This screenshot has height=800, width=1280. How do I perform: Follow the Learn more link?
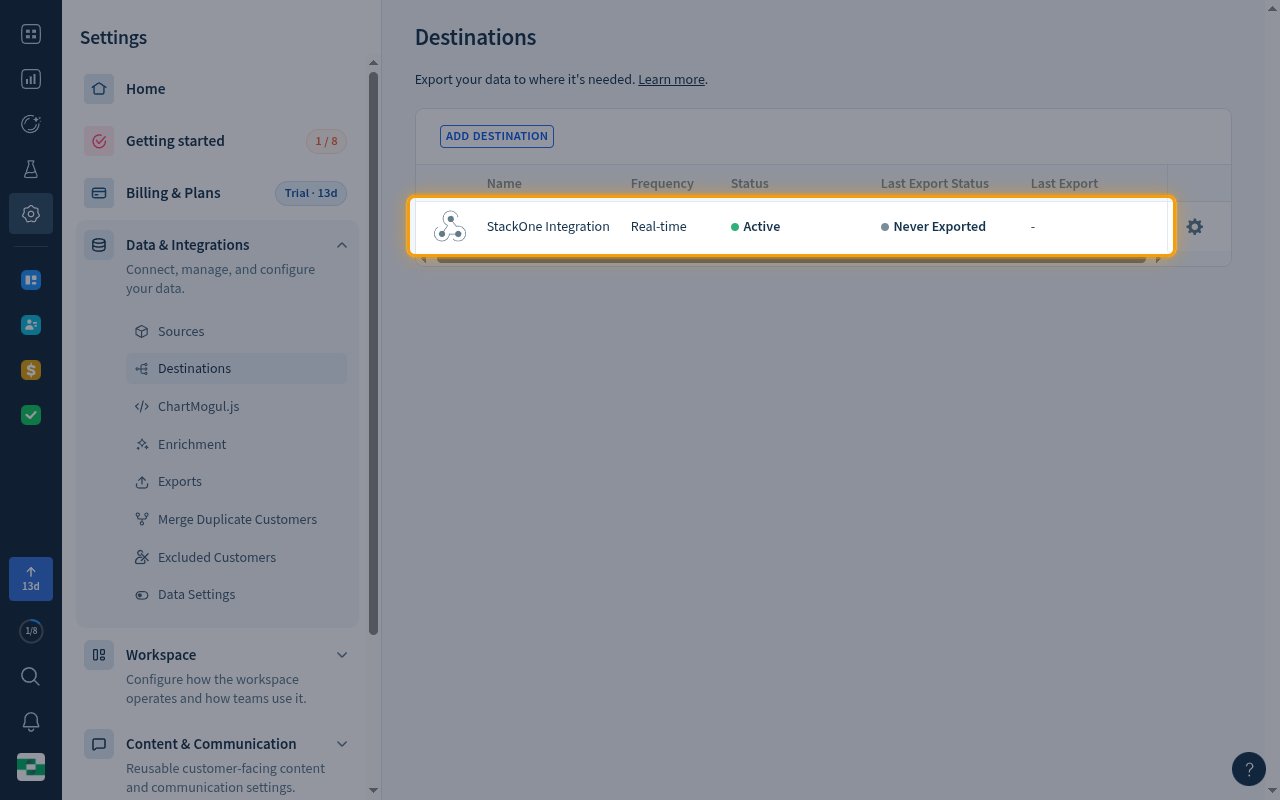point(672,79)
